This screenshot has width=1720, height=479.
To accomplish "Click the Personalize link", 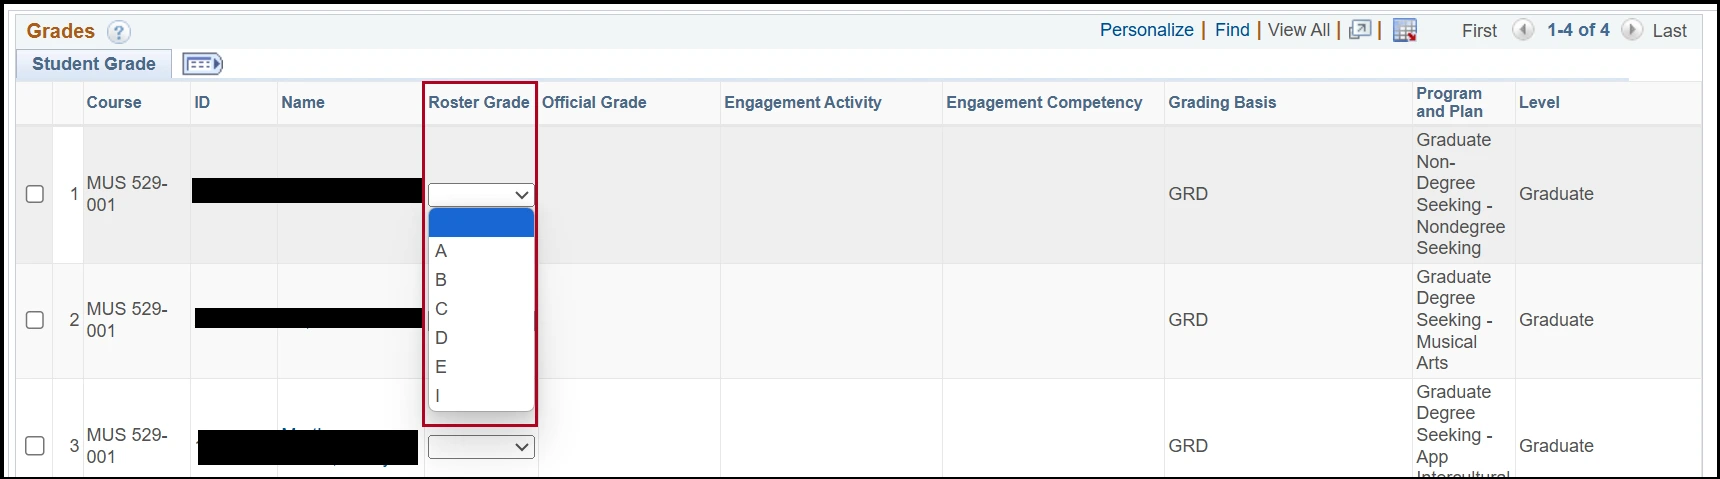I will (x=1146, y=30).
